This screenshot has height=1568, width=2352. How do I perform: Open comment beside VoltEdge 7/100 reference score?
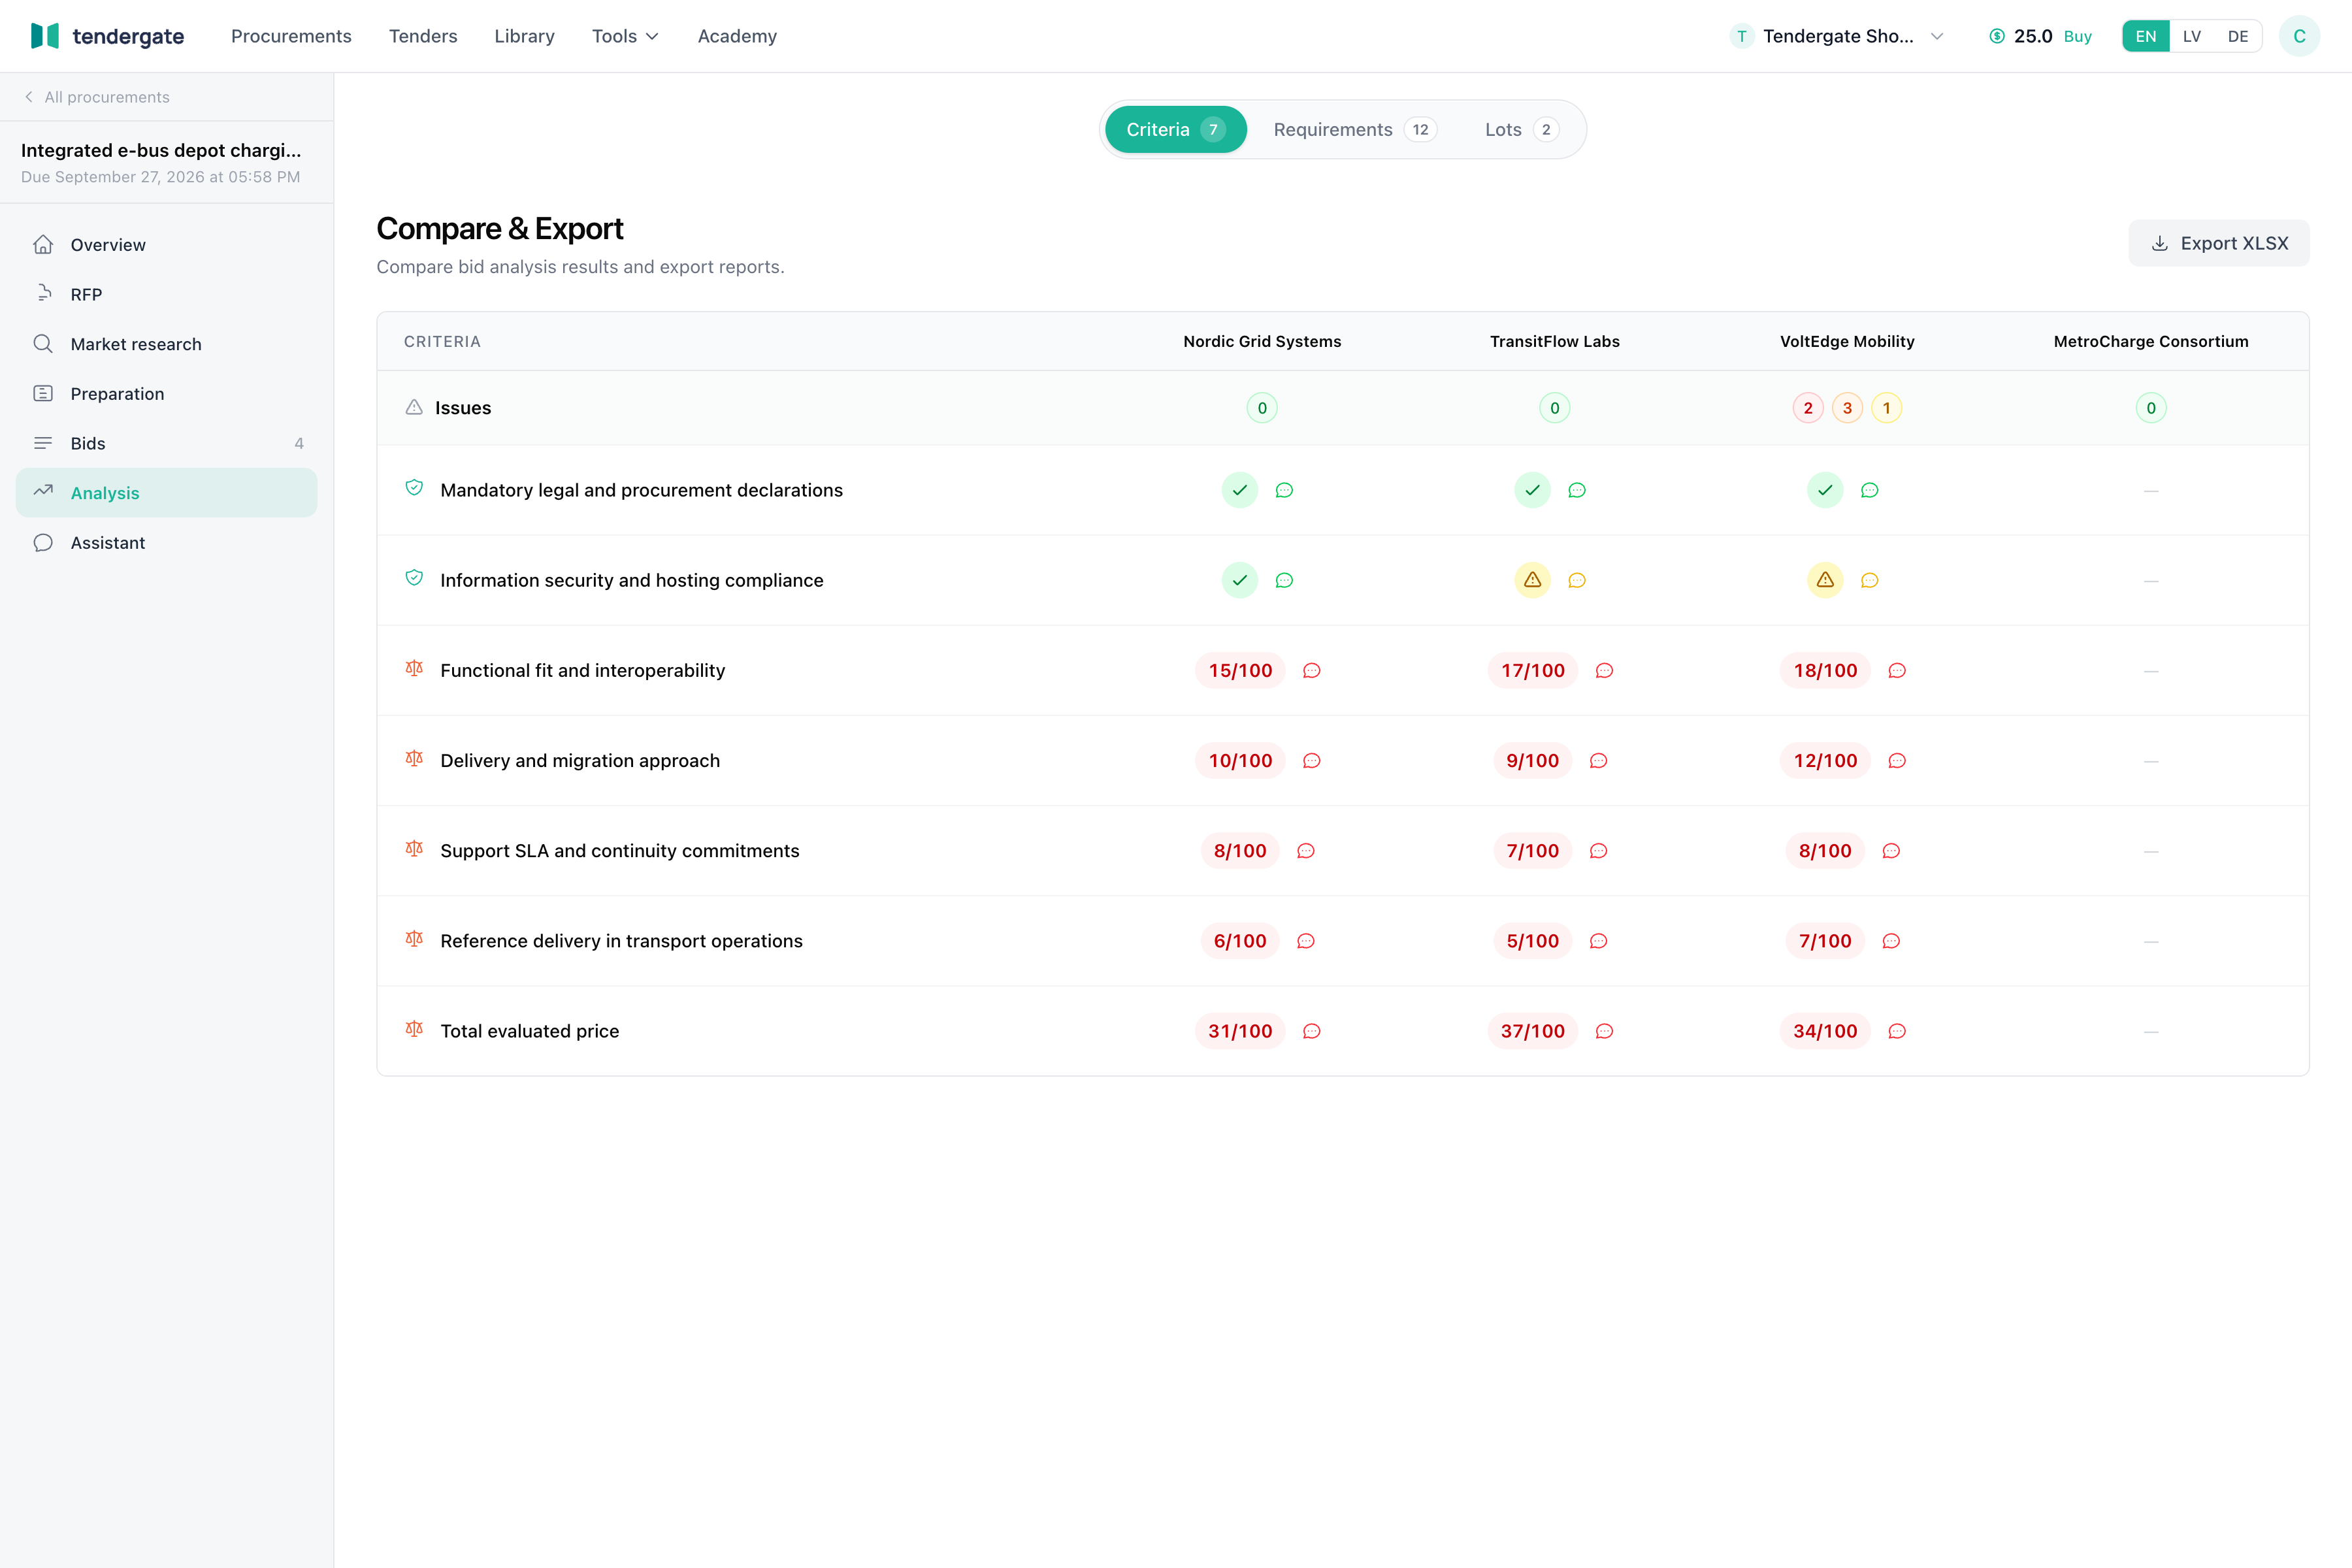[1891, 941]
